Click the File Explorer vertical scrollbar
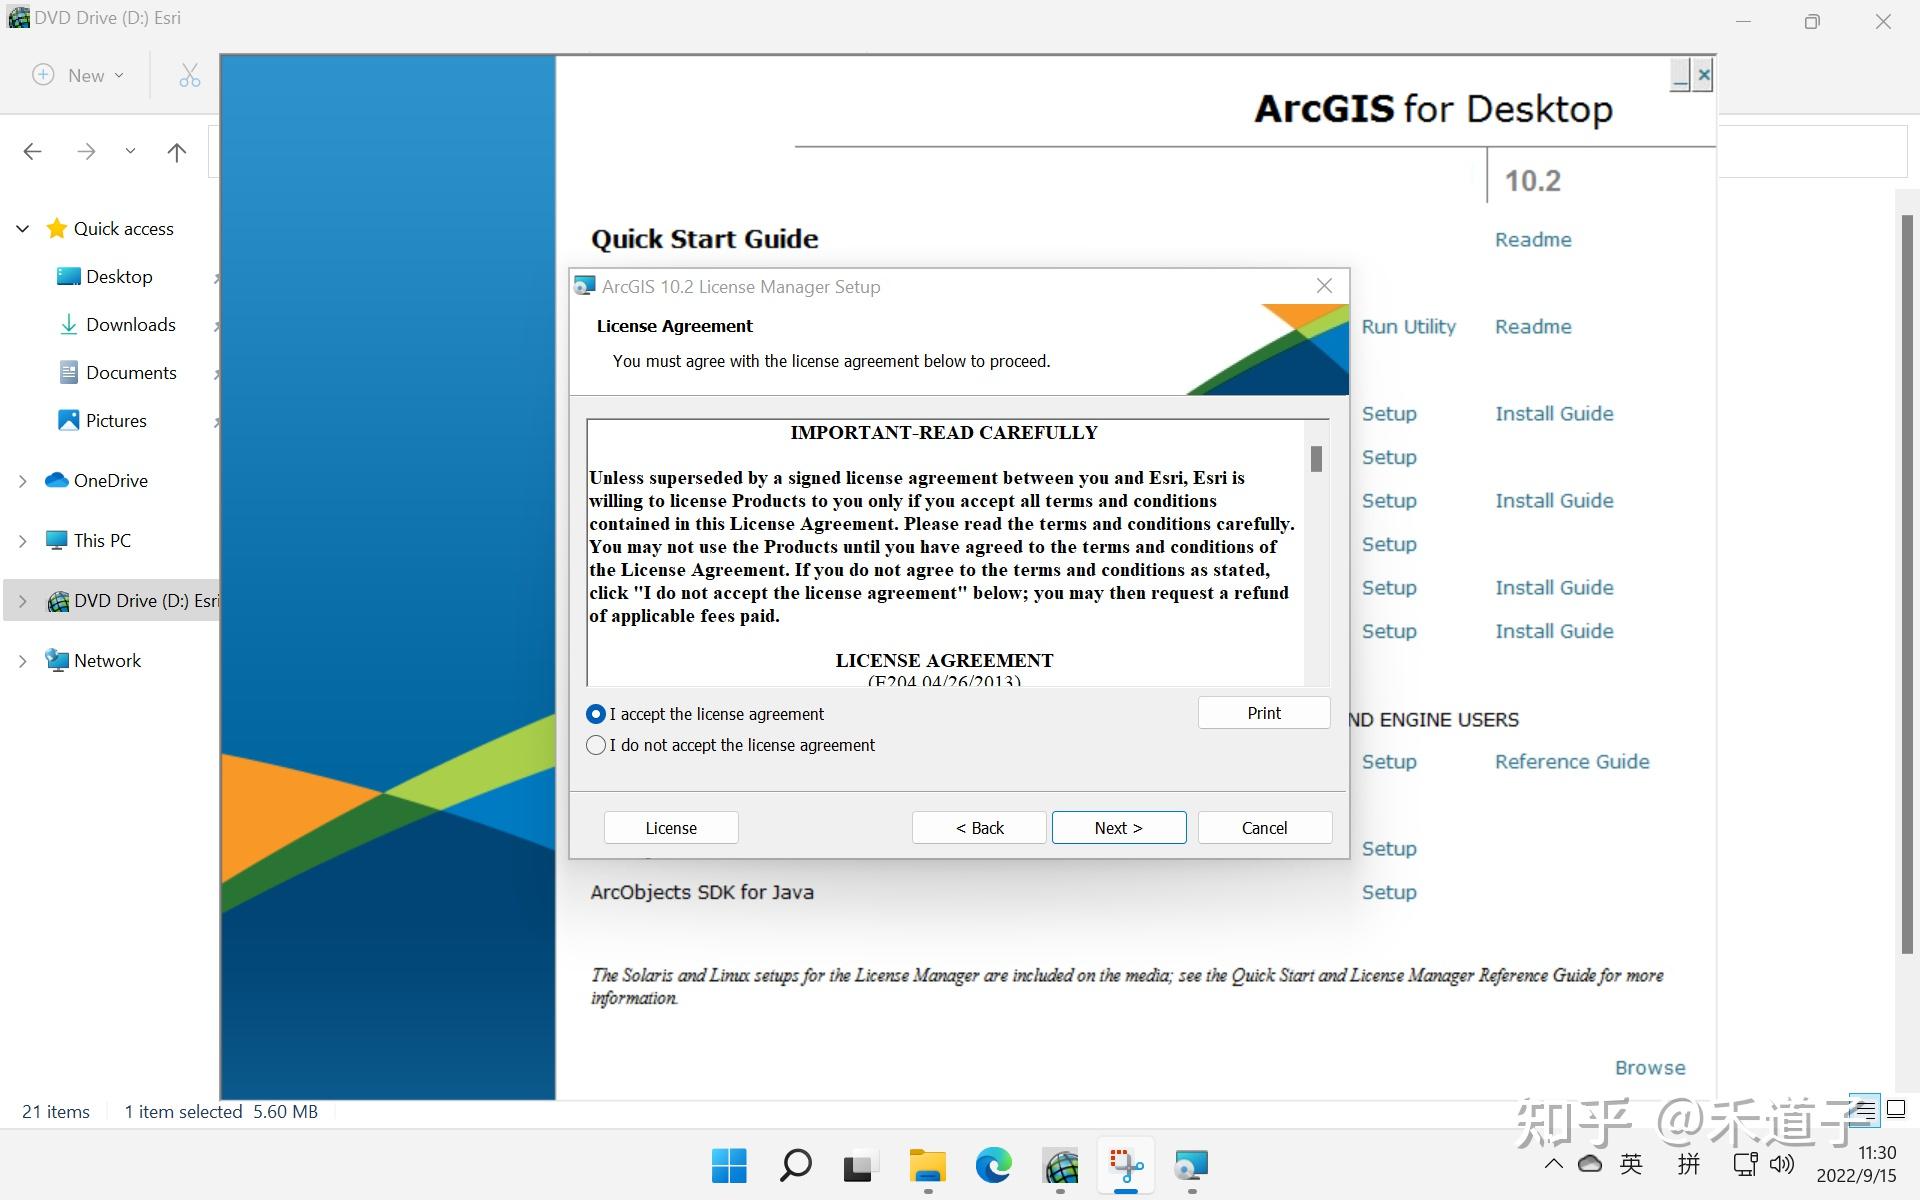Image resolution: width=1920 pixels, height=1200 pixels. pos(1907,584)
